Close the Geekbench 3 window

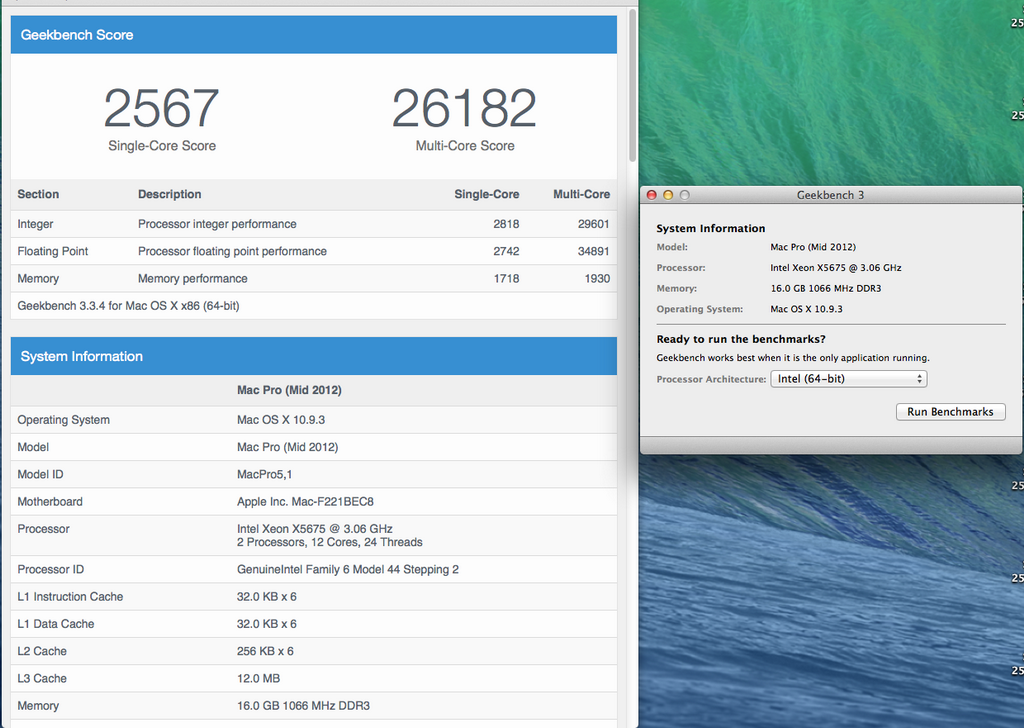(x=651, y=195)
